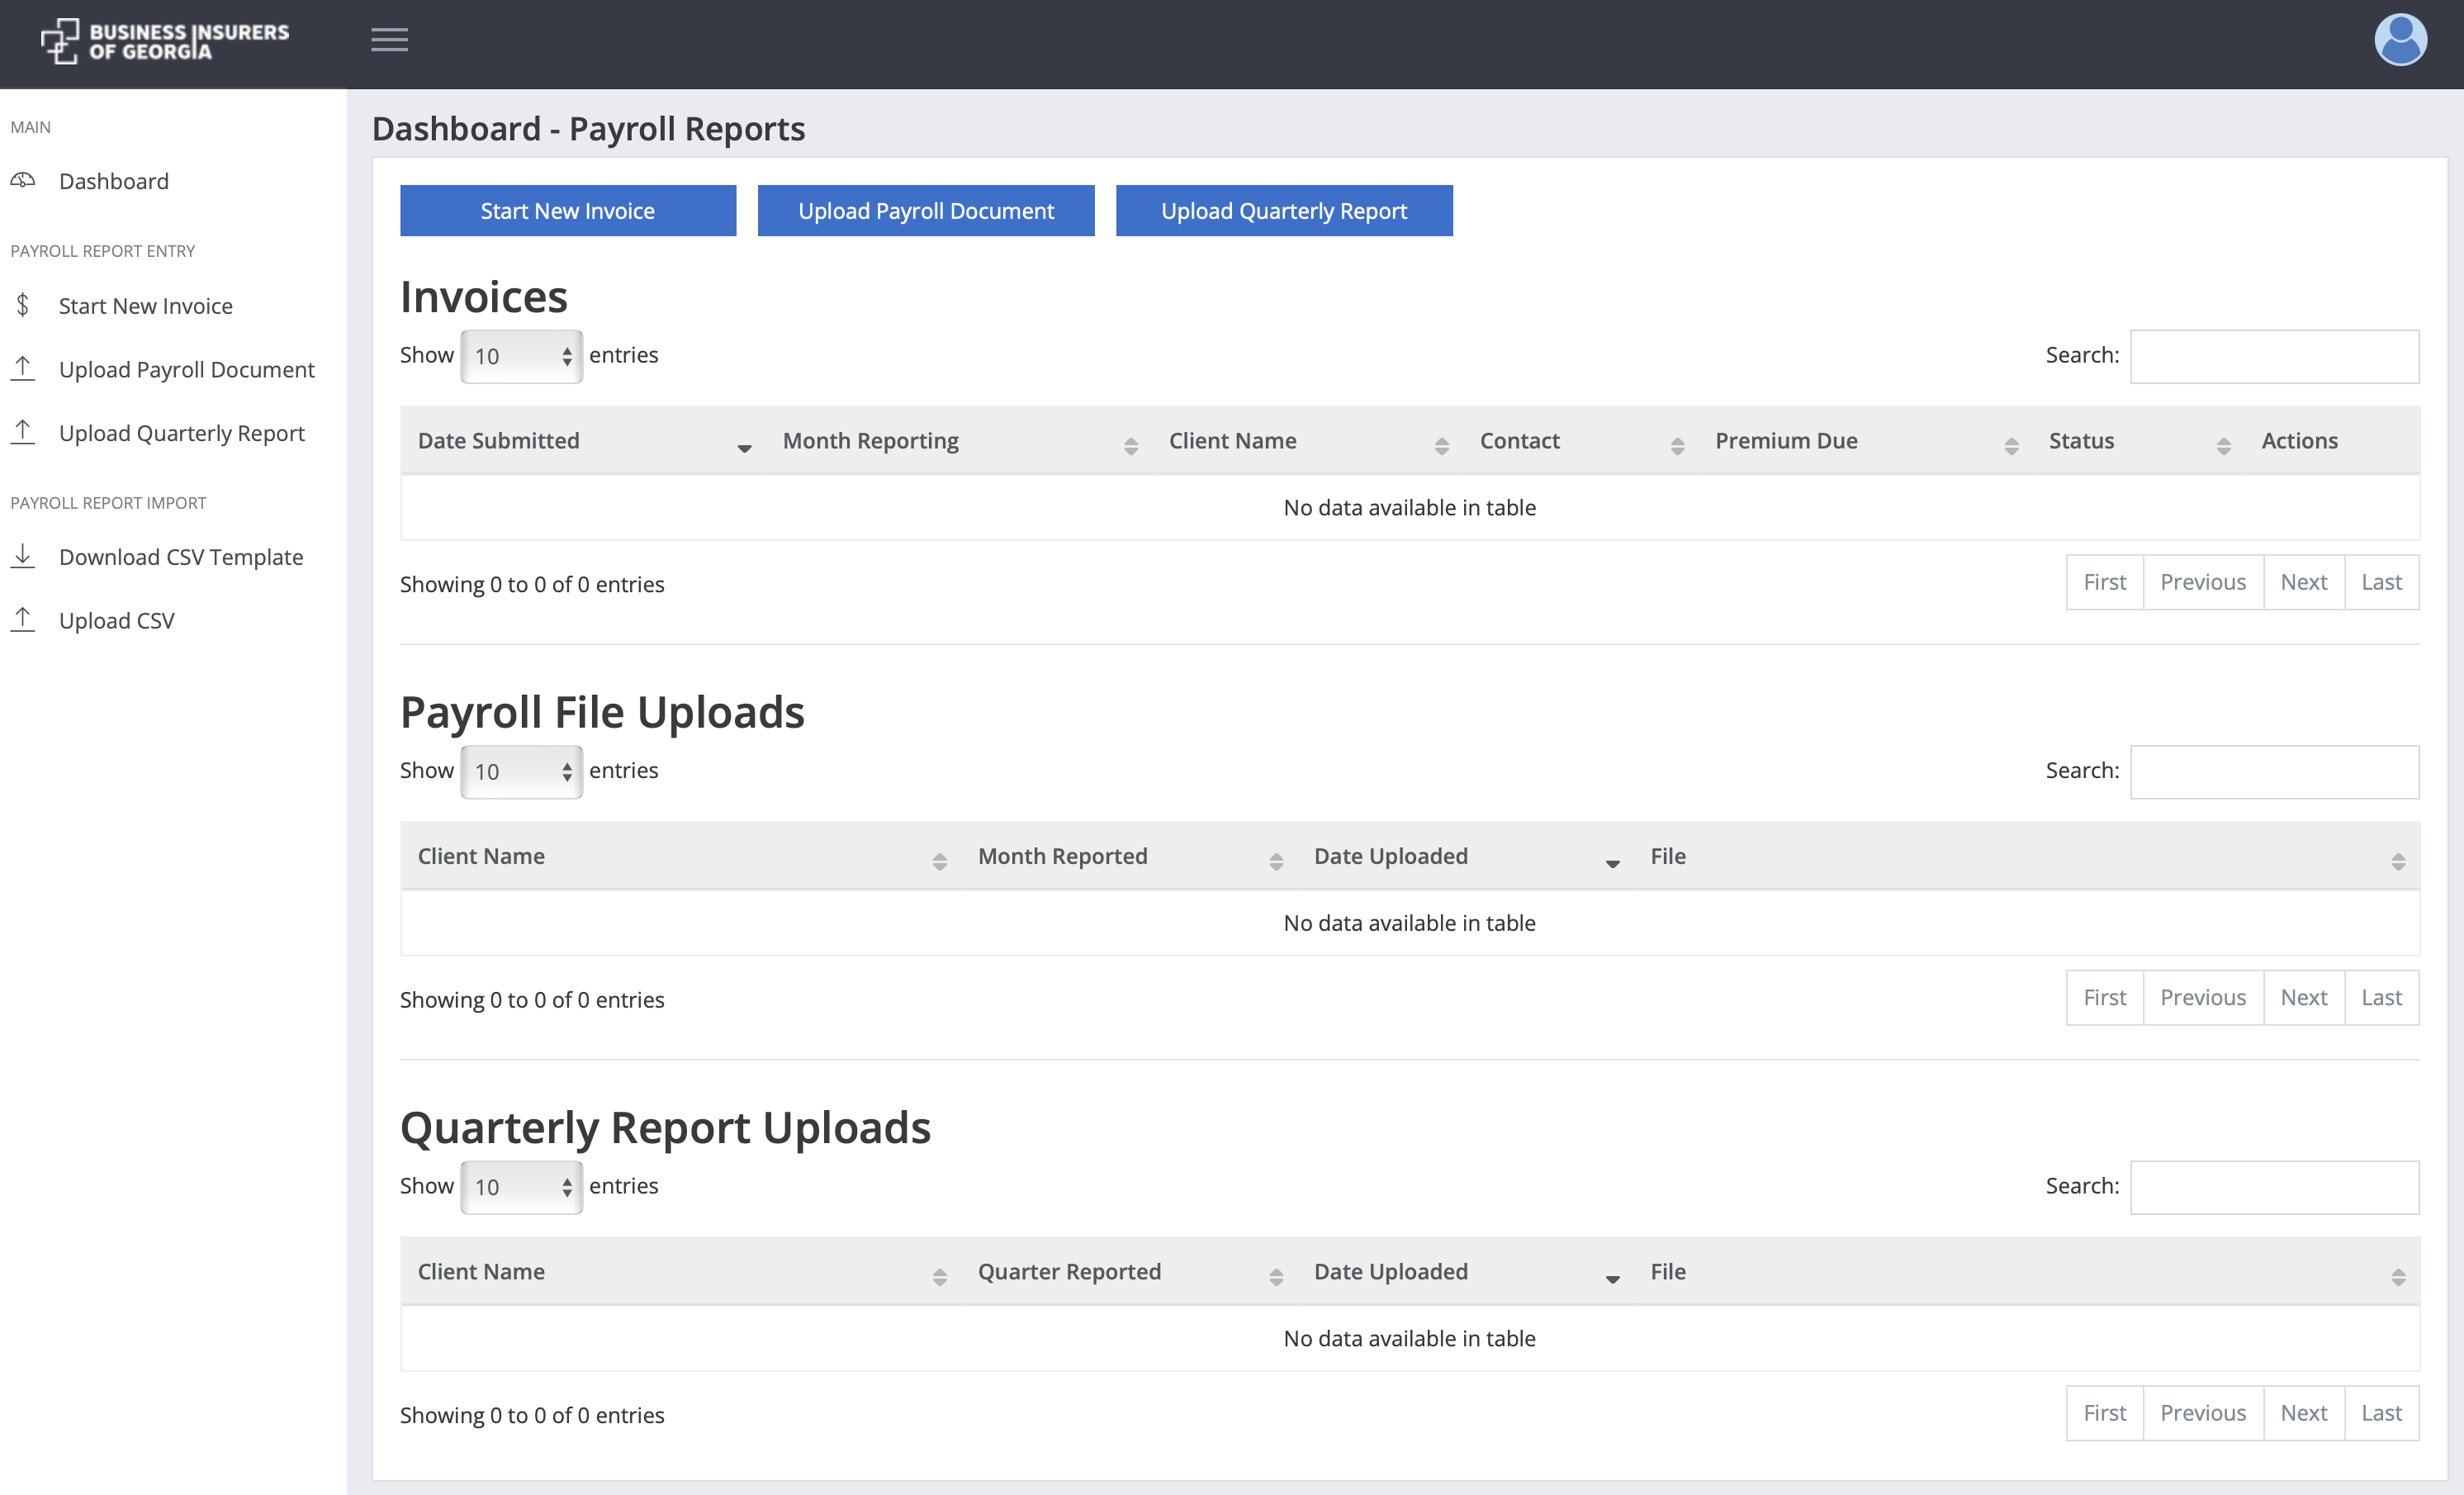Click Previous in Payroll File Uploads pagination
The height and width of the screenshot is (1495, 2464).
click(2203, 997)
